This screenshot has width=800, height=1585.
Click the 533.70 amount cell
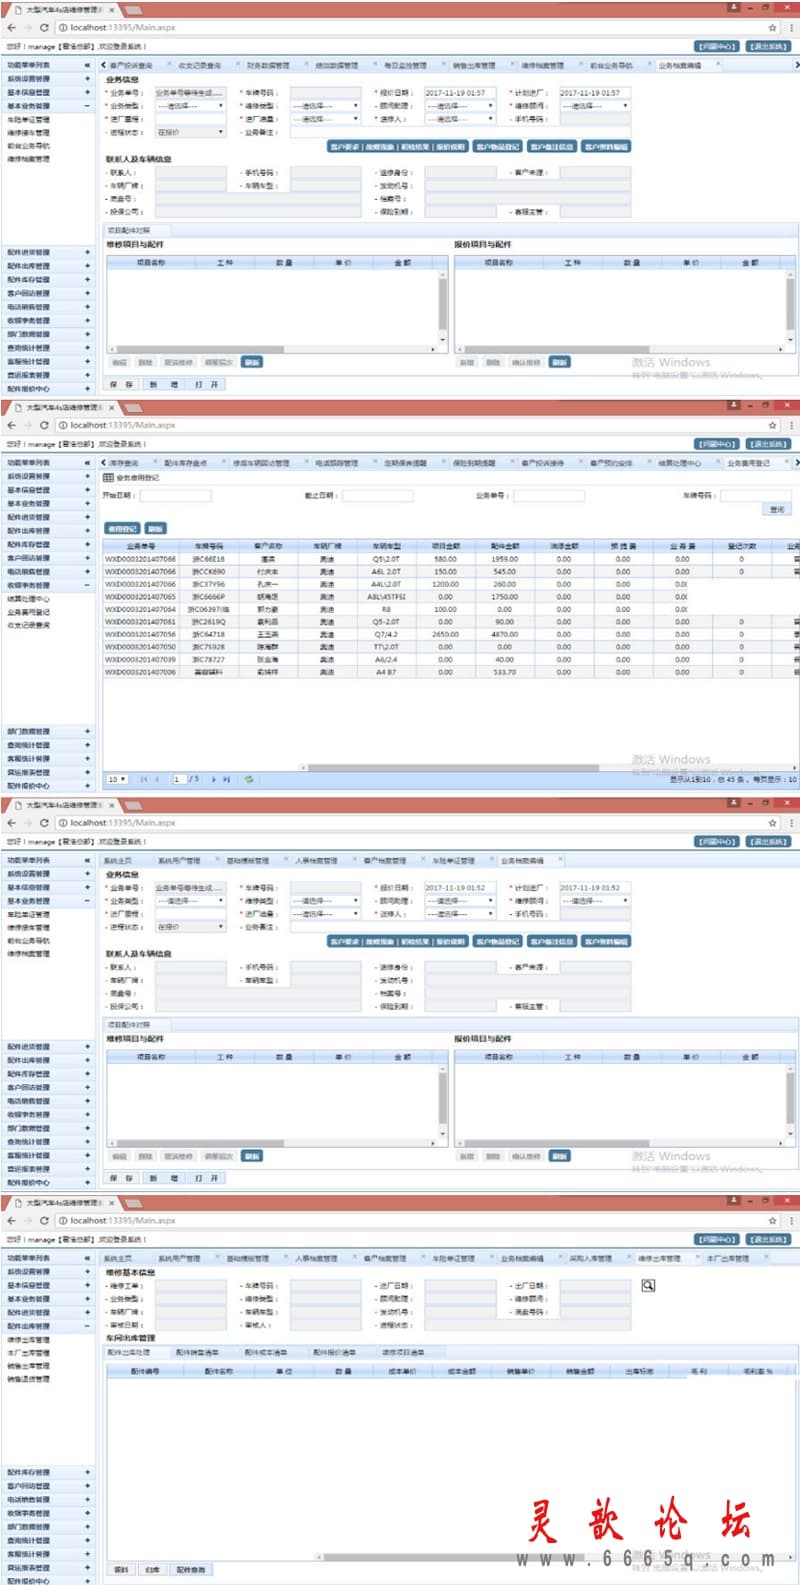tap(504, 672)
